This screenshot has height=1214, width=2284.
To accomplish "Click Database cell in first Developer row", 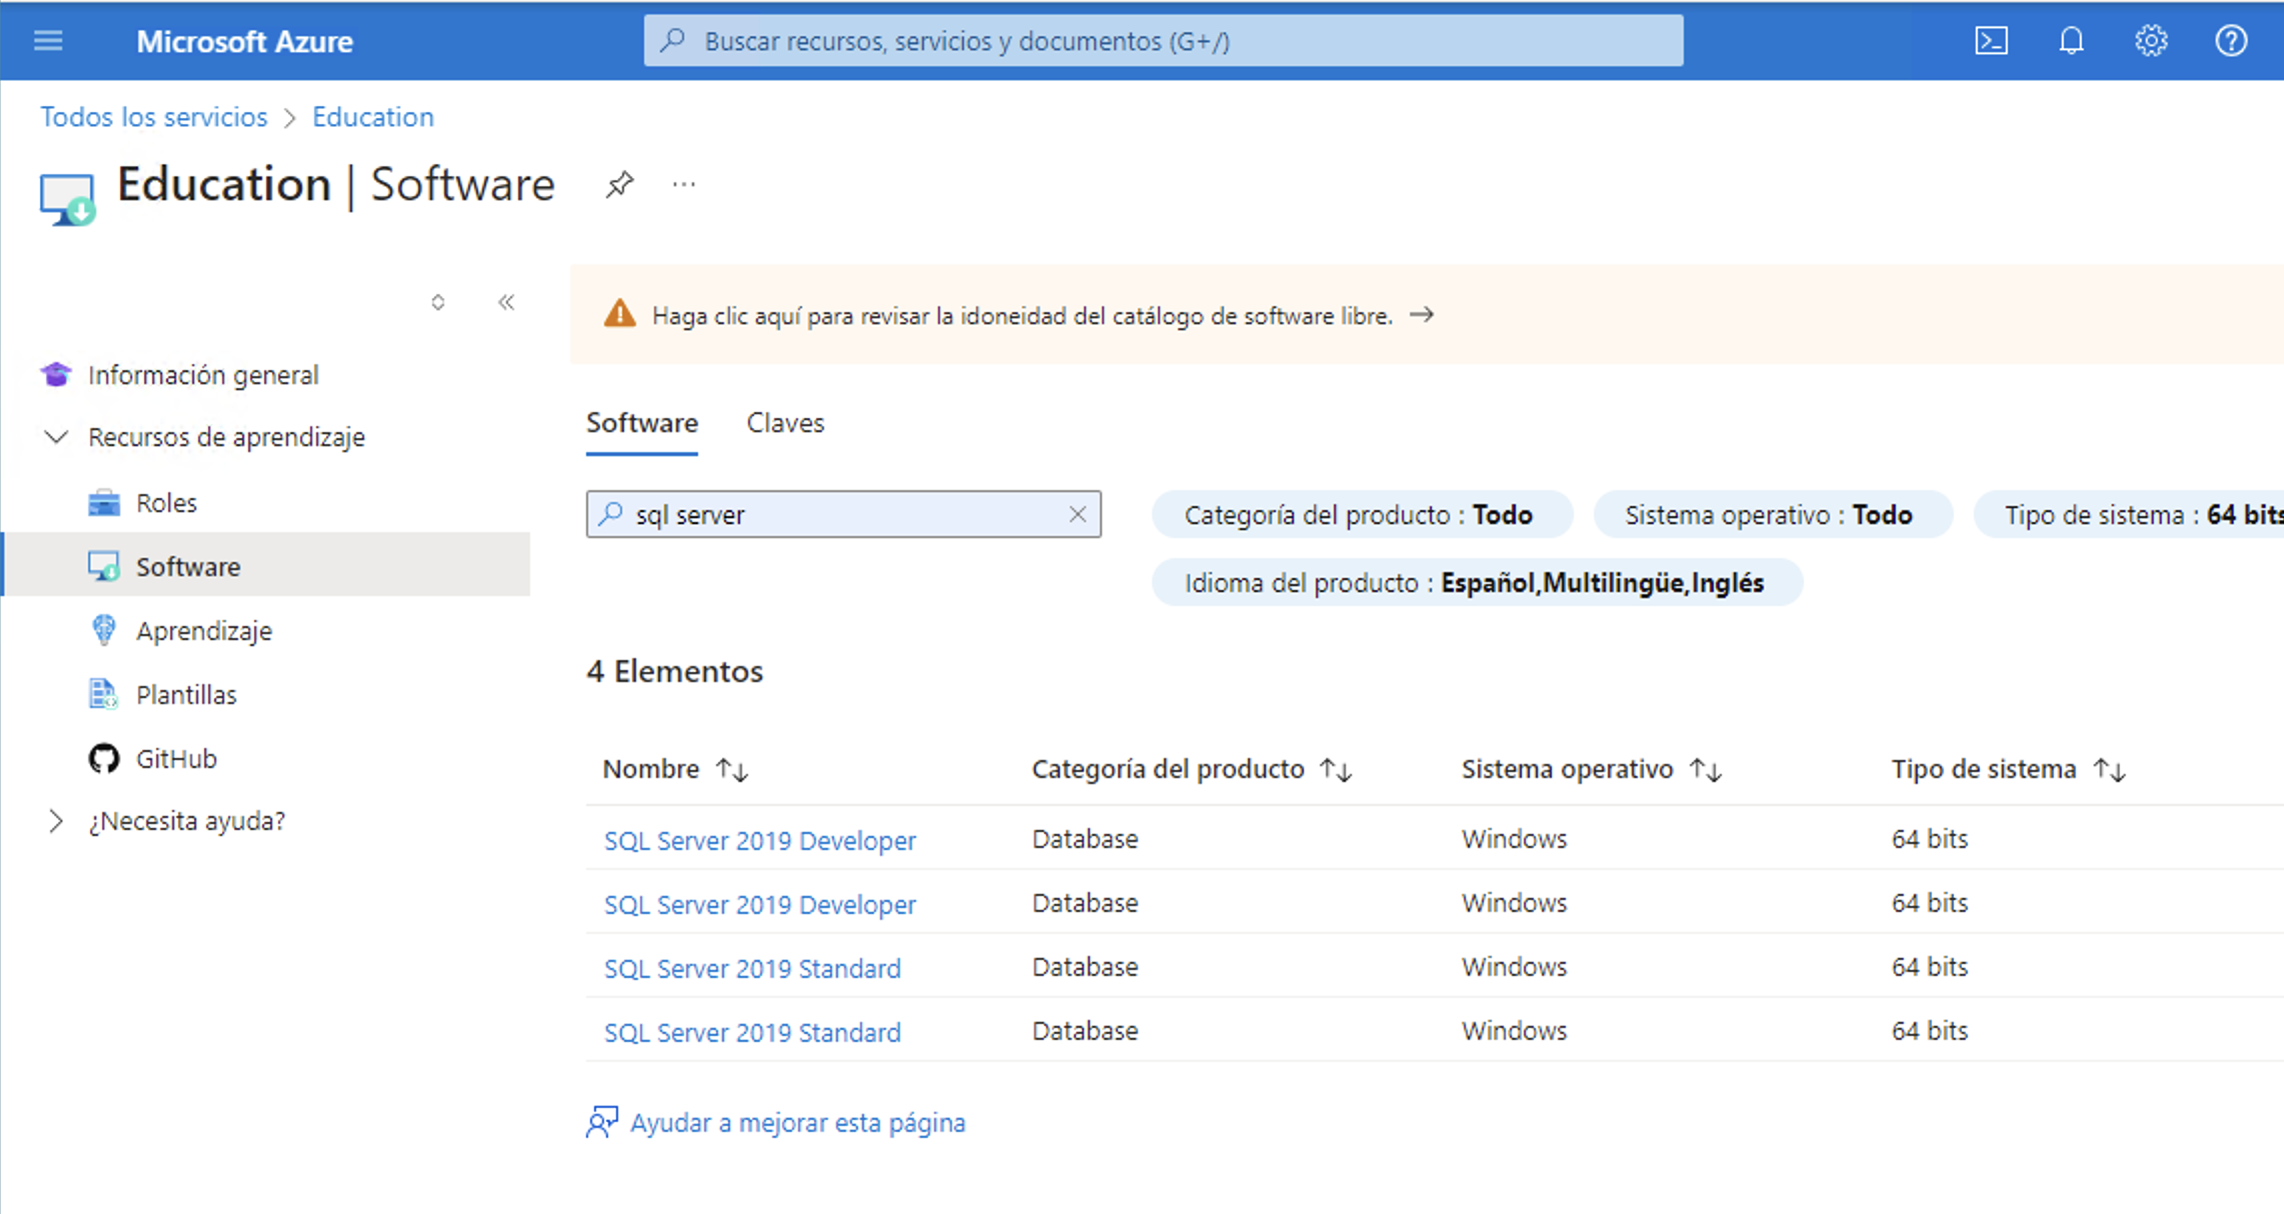I will [x=1085, y=839].
